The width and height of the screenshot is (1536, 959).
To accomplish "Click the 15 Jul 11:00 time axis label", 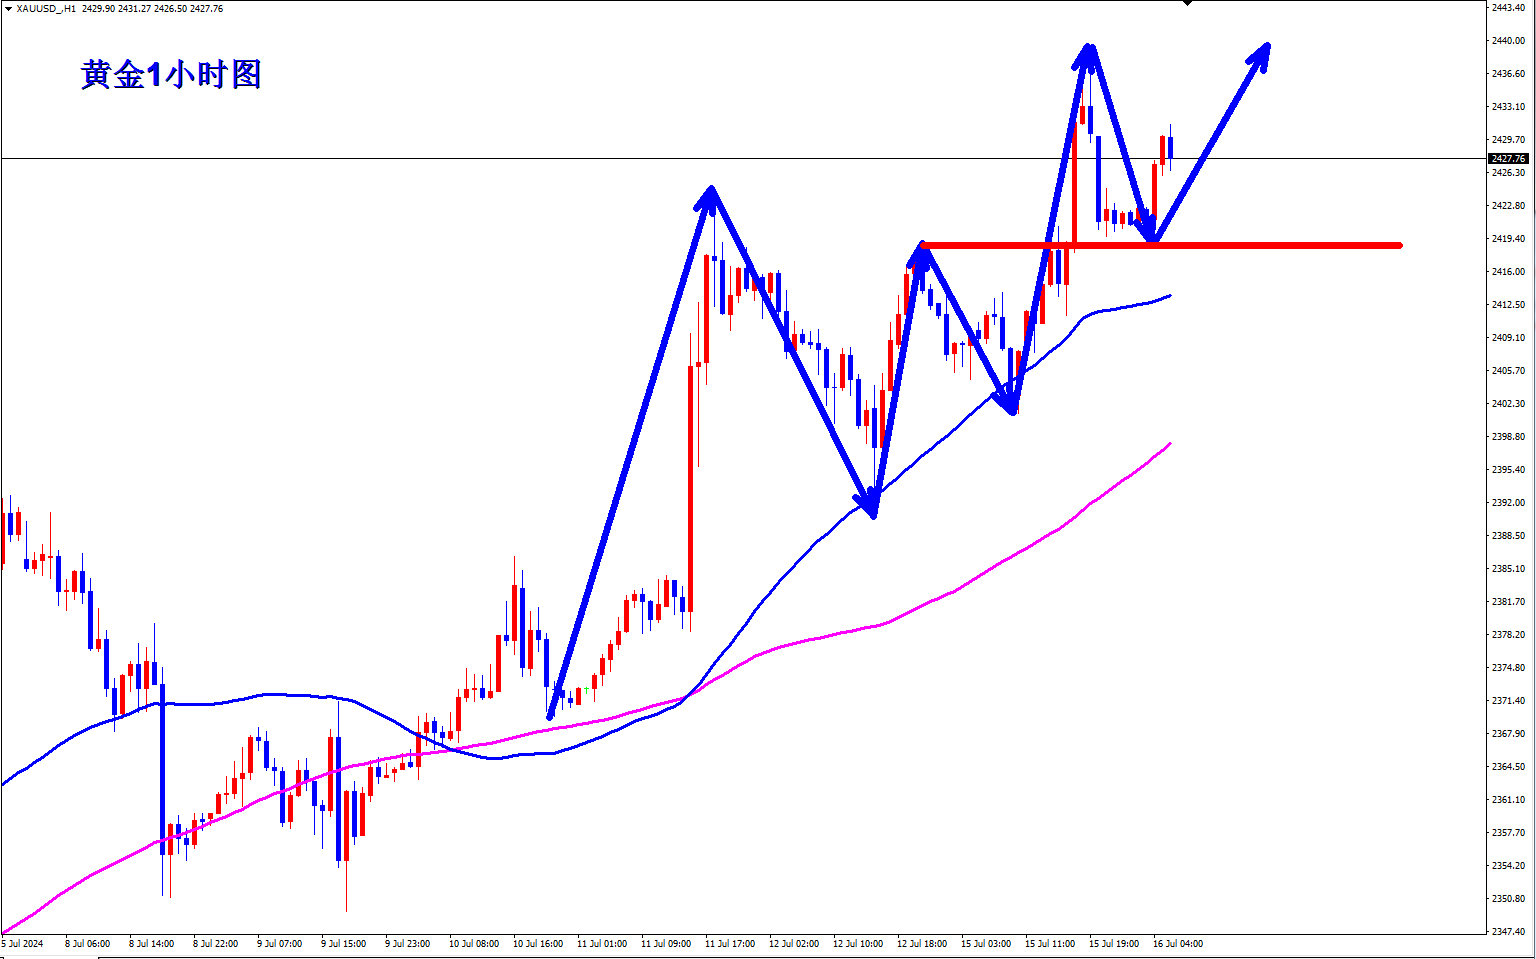I will click(x=1050, y=943).
